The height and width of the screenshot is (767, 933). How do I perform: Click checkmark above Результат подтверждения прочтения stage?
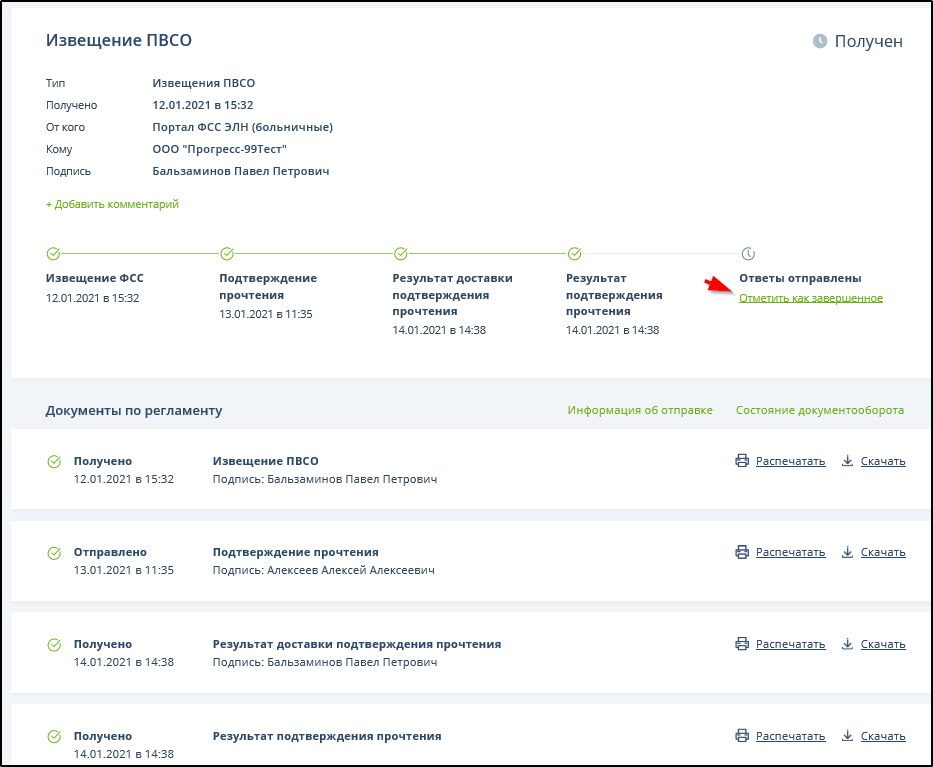pos(575,254)
